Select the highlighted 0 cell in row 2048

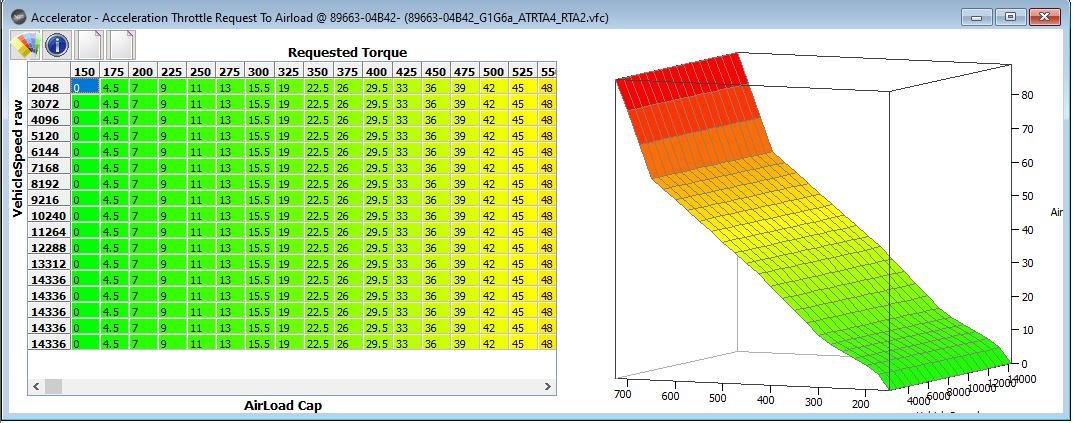(x=86, y=88)
